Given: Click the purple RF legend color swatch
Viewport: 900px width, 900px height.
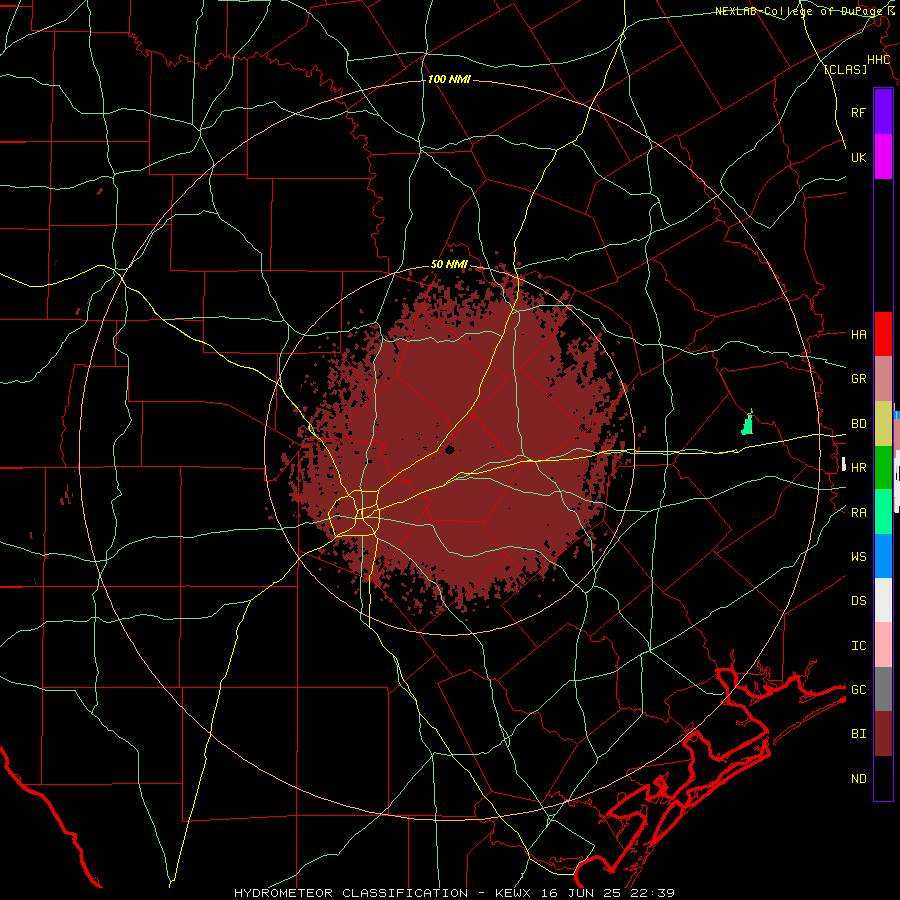Looking at the screenshot, I should click(883, 112).
